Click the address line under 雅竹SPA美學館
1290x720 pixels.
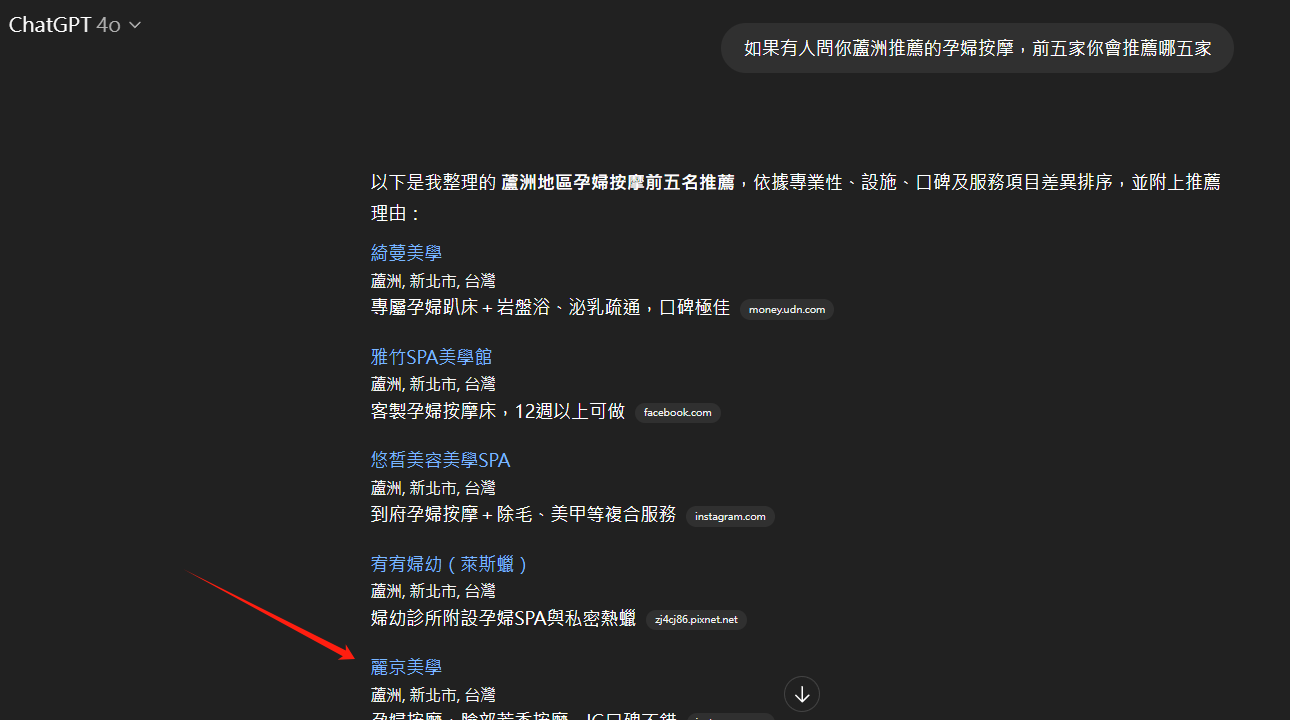433,384
